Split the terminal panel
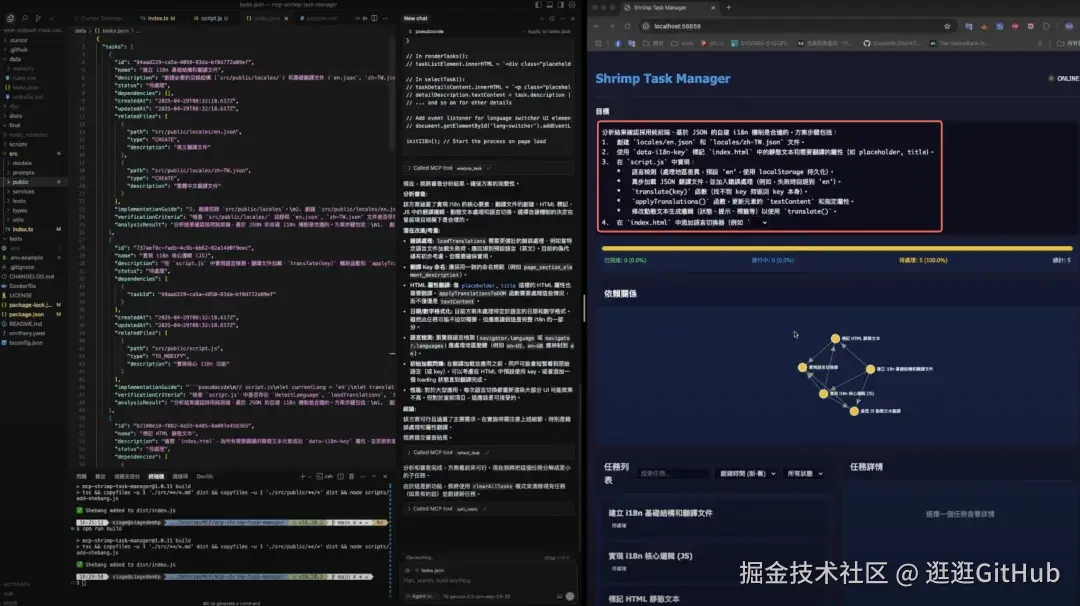The width and height of the screenshot is (1080, 606). point(340,476)
